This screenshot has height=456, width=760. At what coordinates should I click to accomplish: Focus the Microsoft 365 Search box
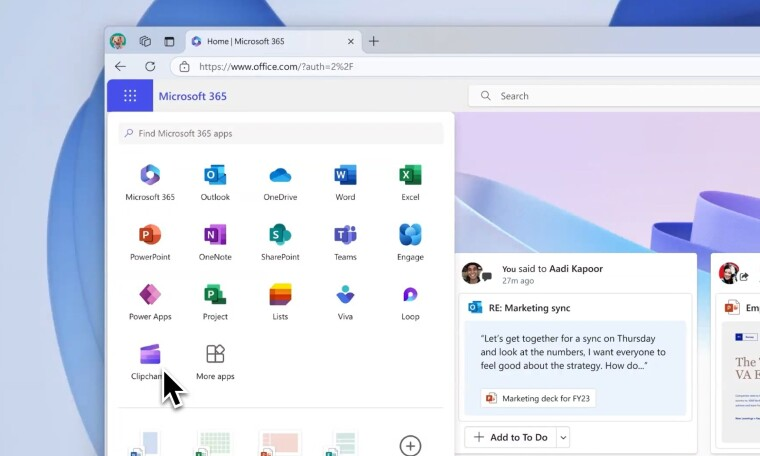[614, 96]
